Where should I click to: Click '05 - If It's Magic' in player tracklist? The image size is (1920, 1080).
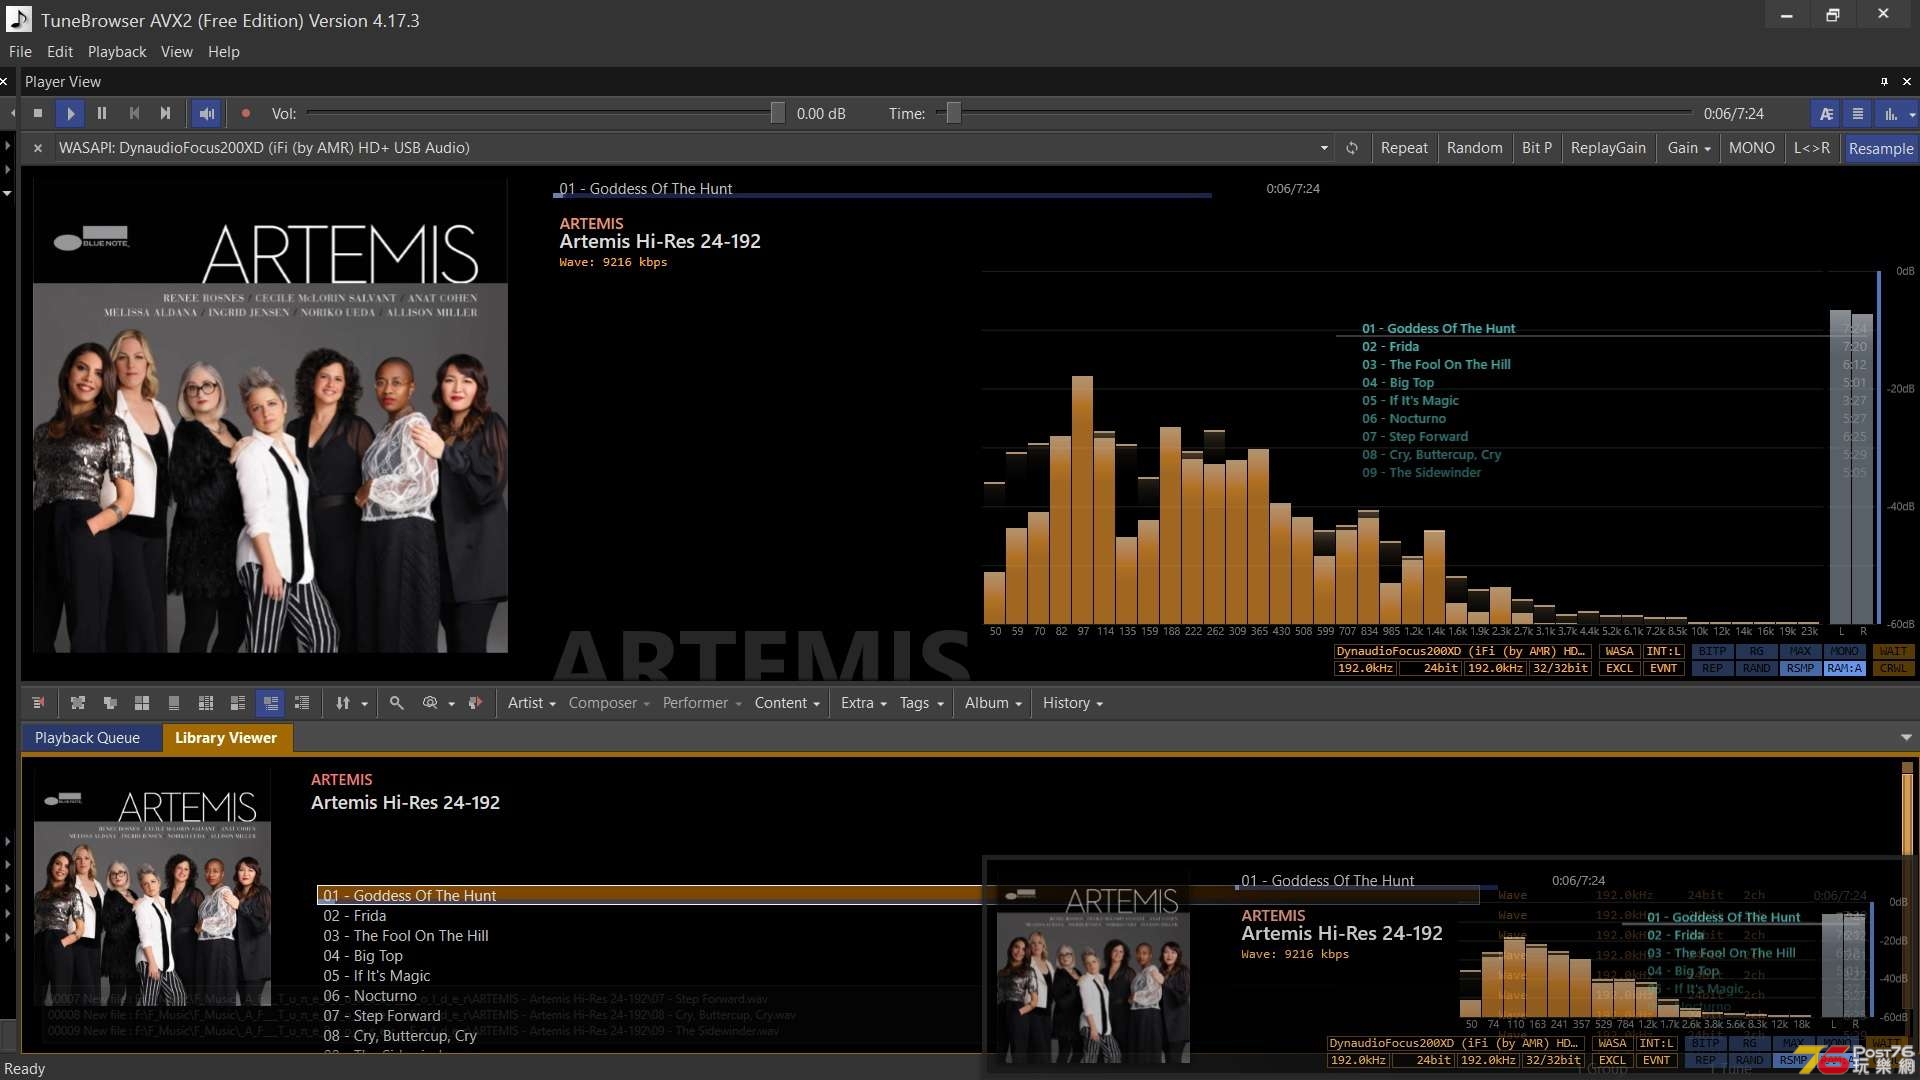(1410, 401)
